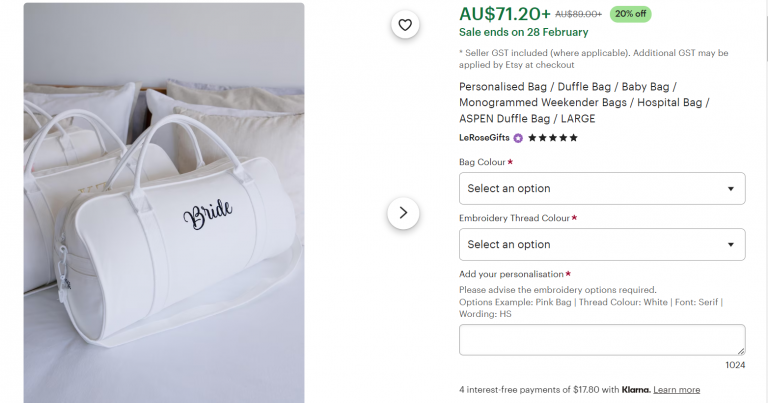Click the crossed-out original price

tap(578, 15)
